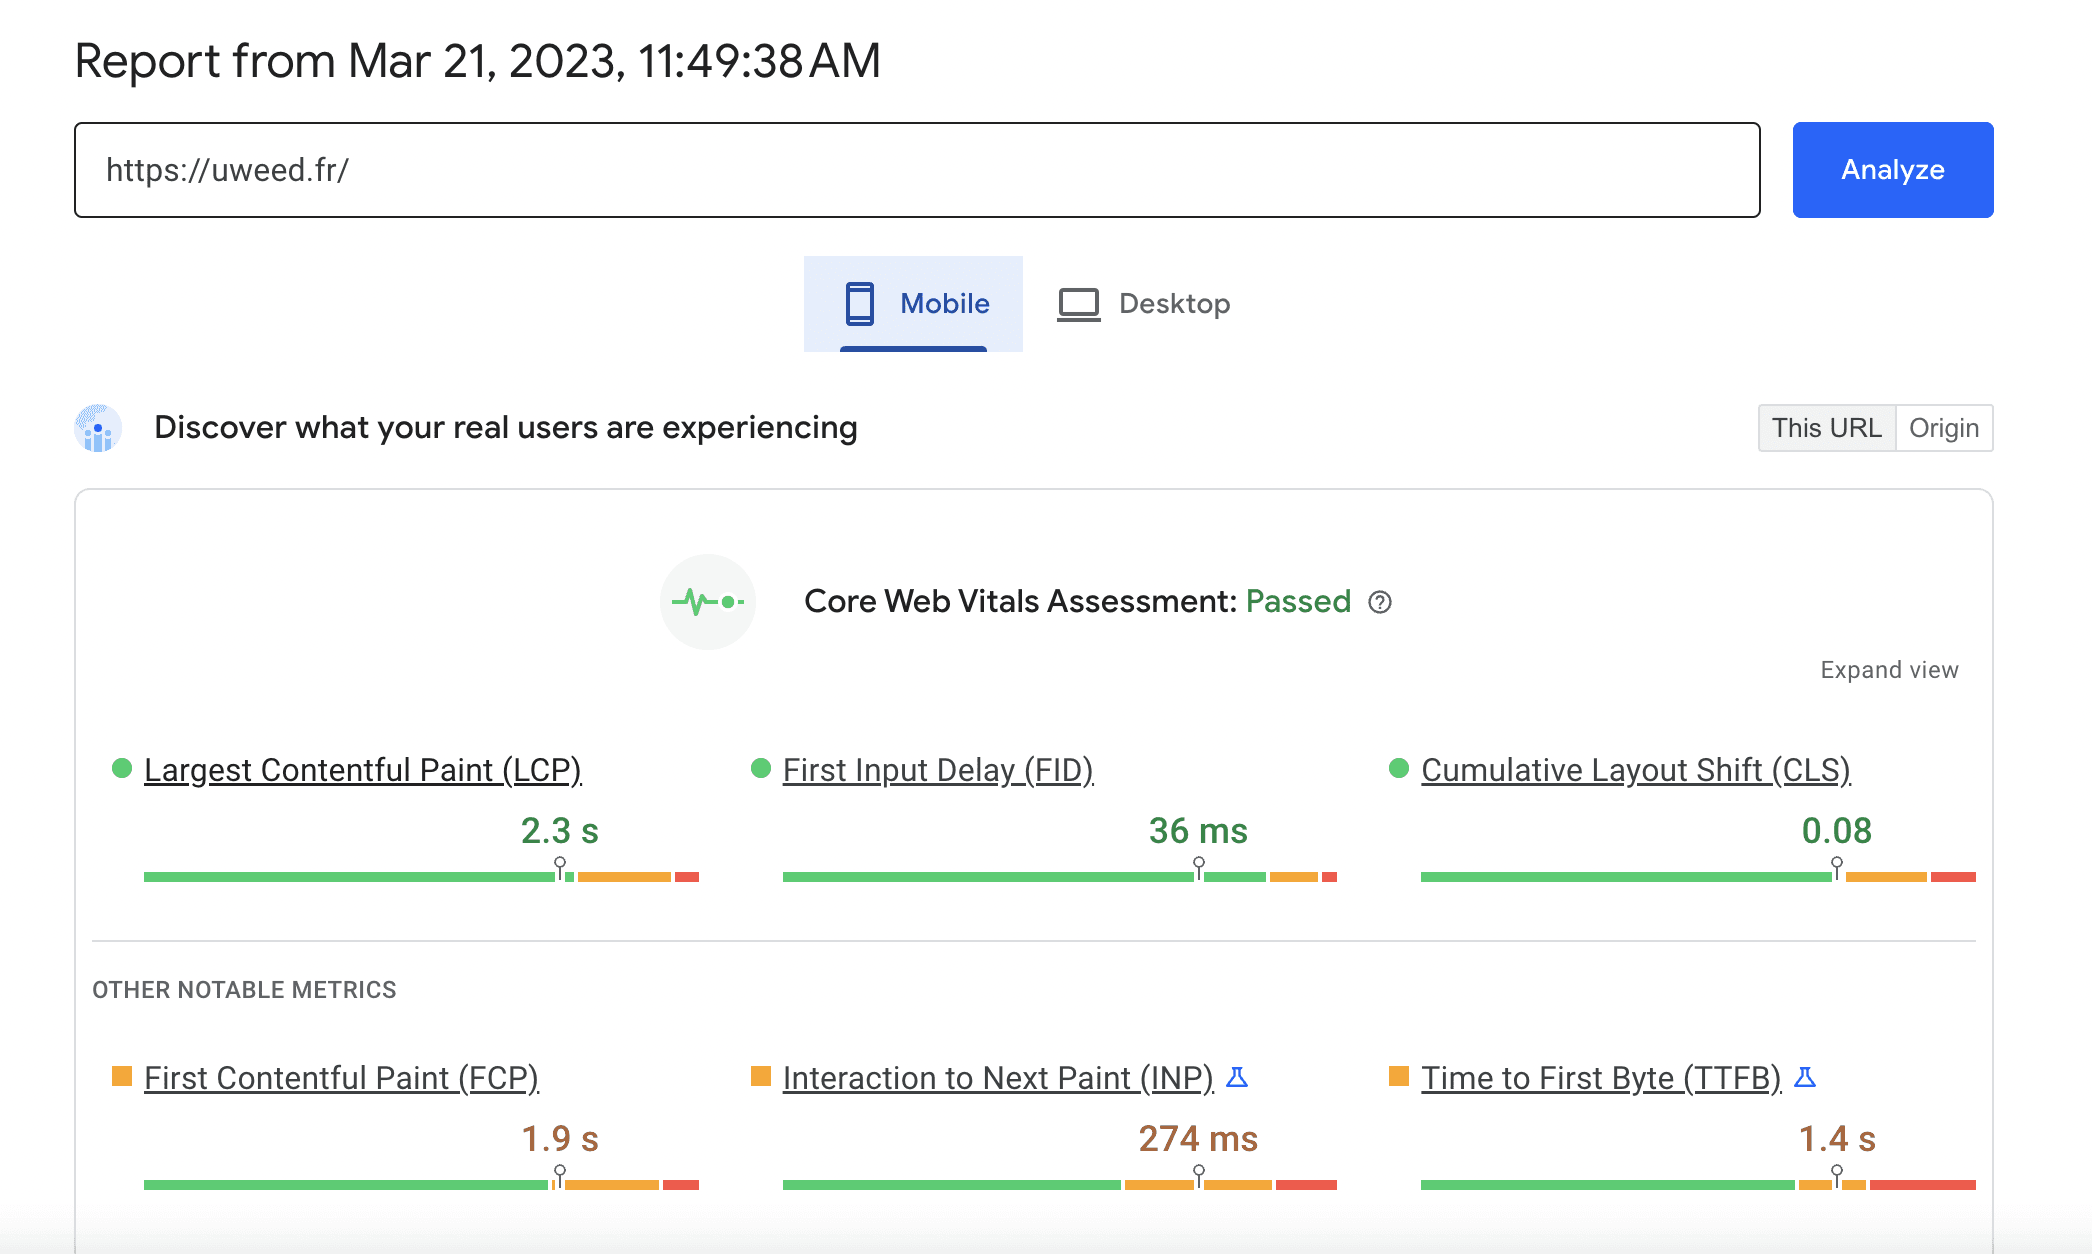
Task: Expand view of Core Web Vitals metrics
Action: click(1888, 669)
